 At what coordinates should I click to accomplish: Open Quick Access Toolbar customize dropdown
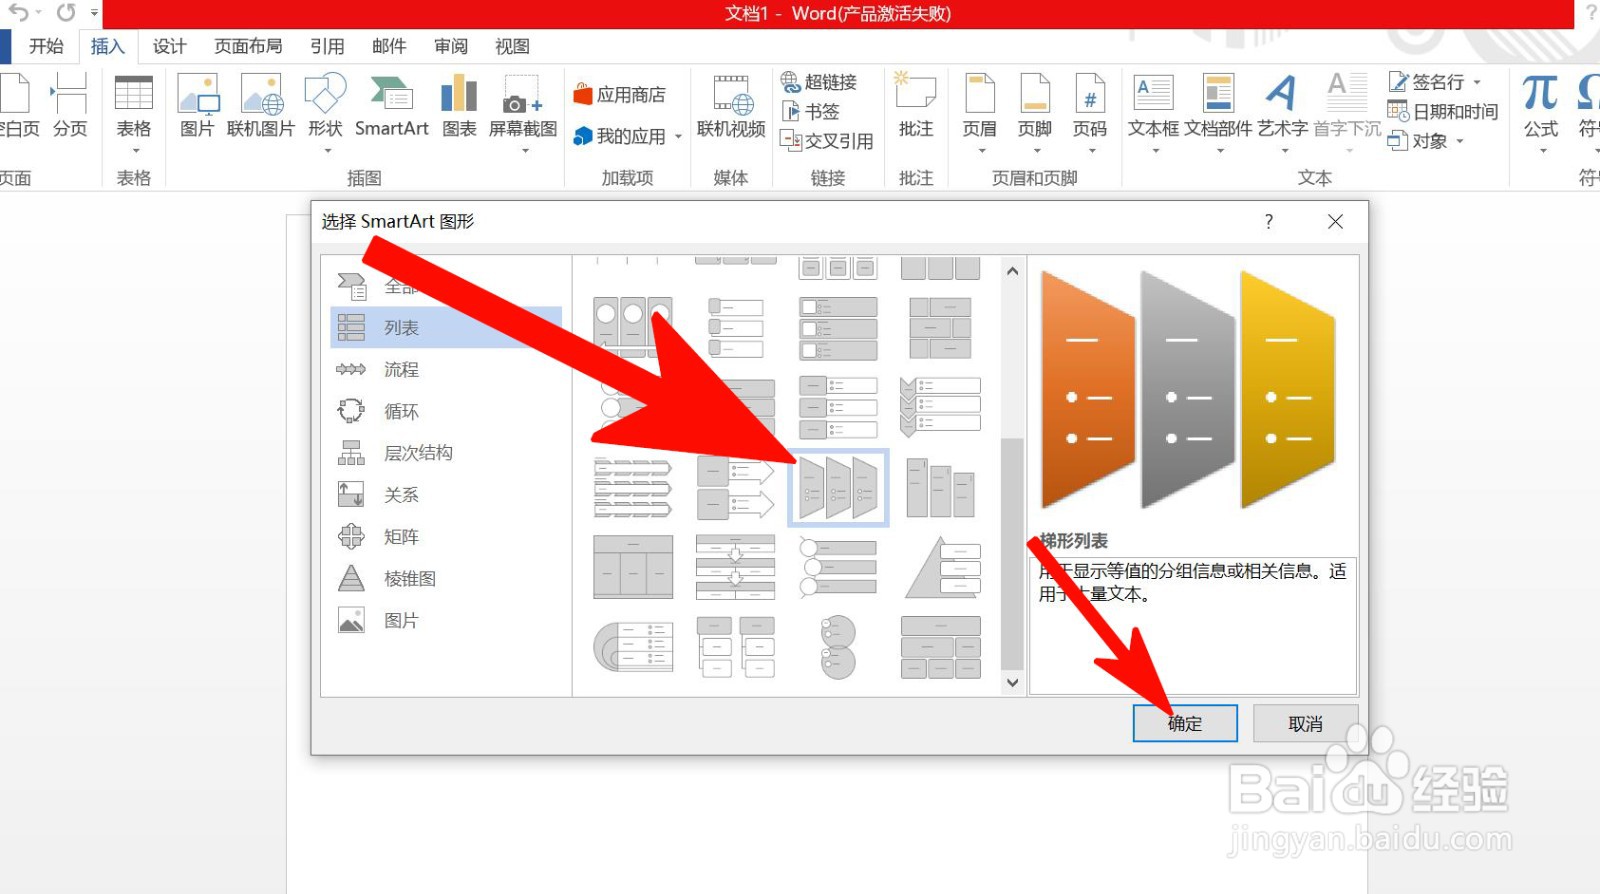(x=95, y=13)
